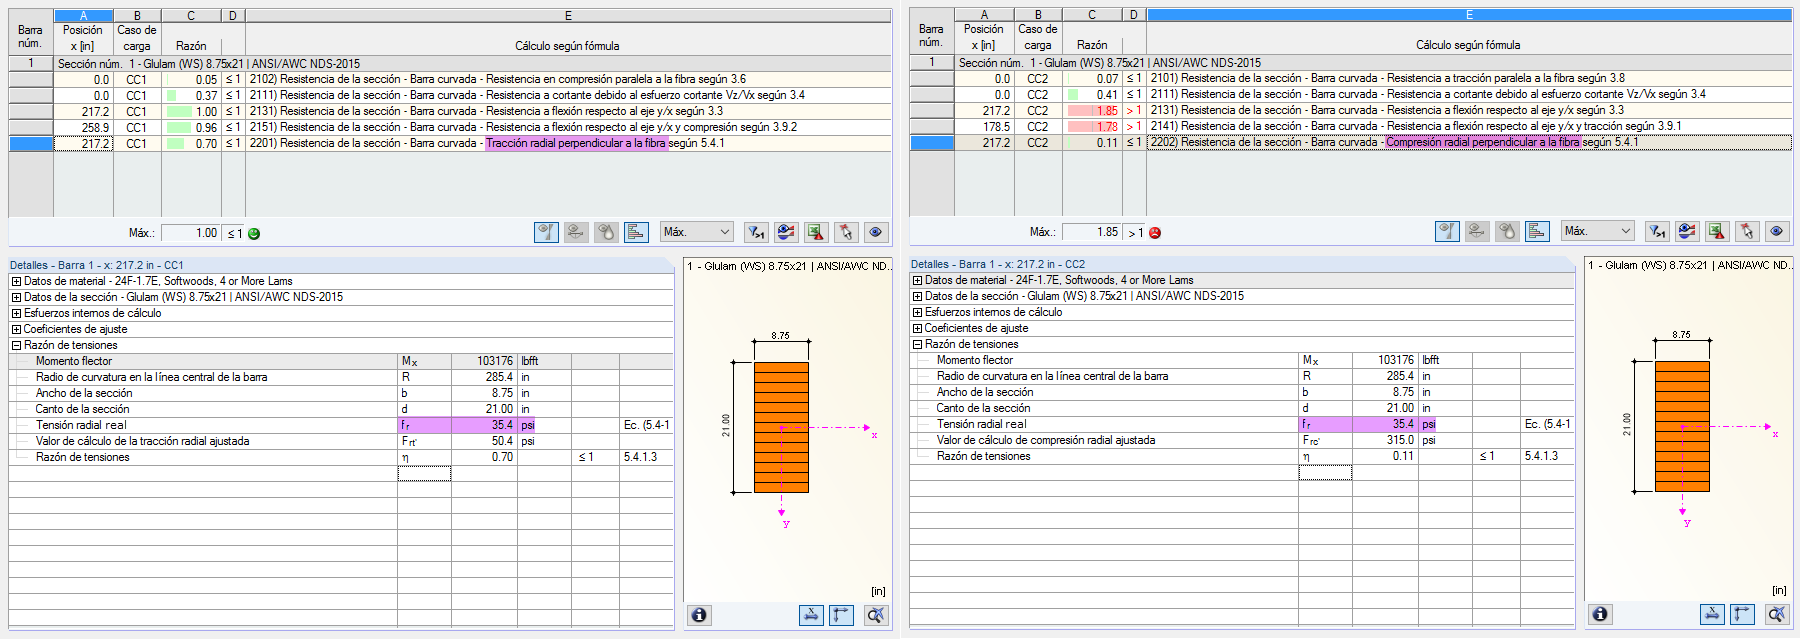Click pick member cursor icon in right window
Screen dimensions: 1800x639
(1747, 231)
